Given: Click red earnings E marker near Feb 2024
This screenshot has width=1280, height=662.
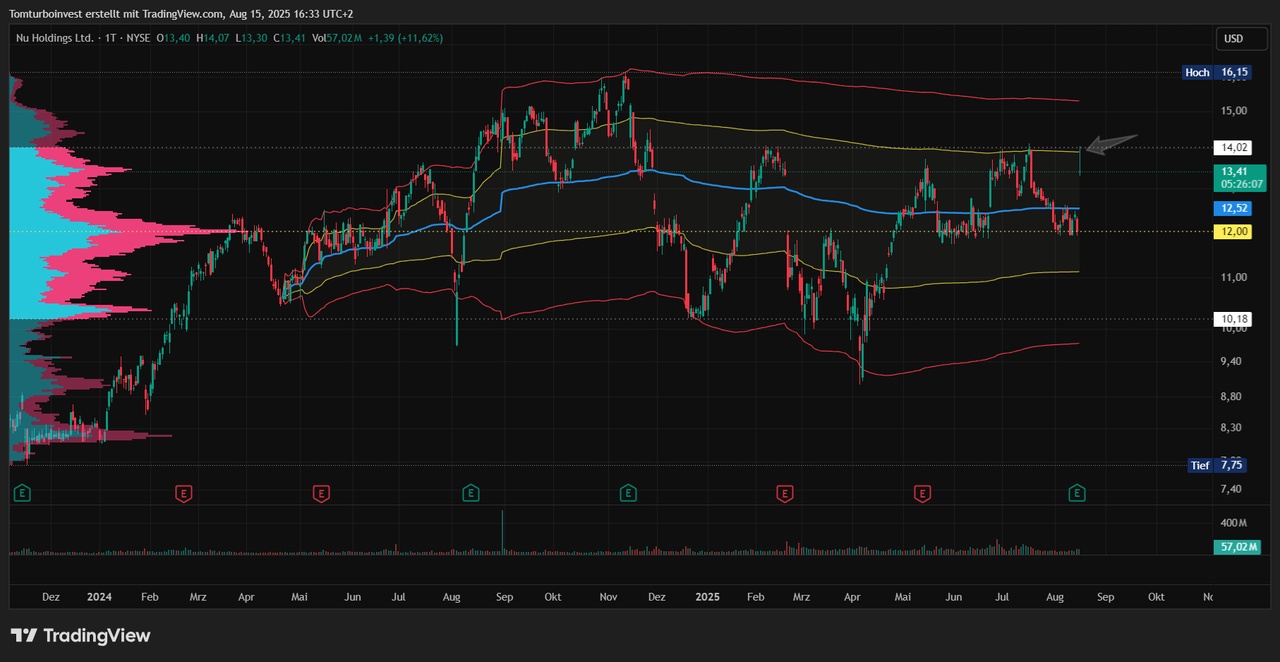Looking at the screenshot, I should pyautogui.click(x=183, y=493).
